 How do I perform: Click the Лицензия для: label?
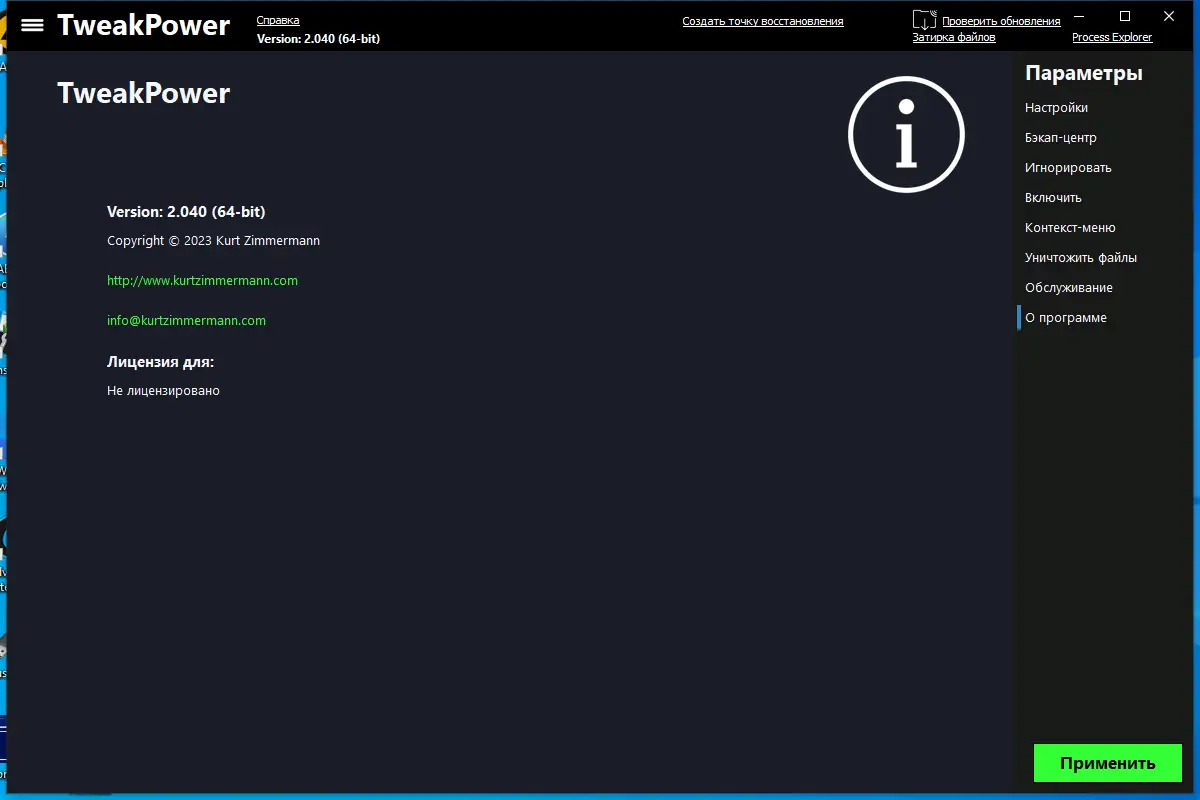point(160,362)
